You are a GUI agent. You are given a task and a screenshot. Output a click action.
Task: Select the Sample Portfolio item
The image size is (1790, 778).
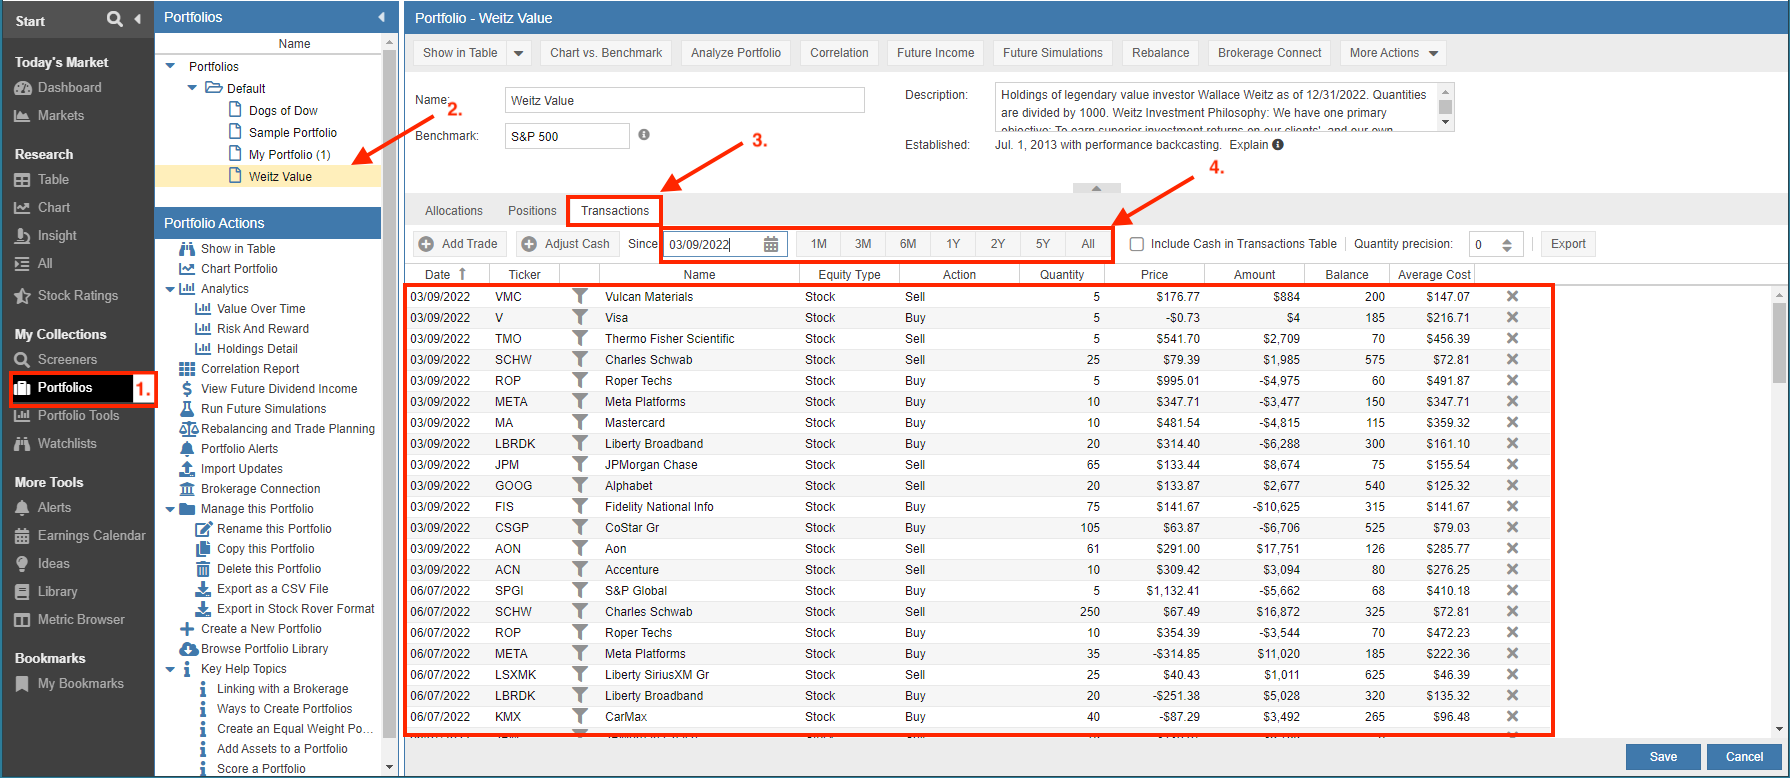292,133
